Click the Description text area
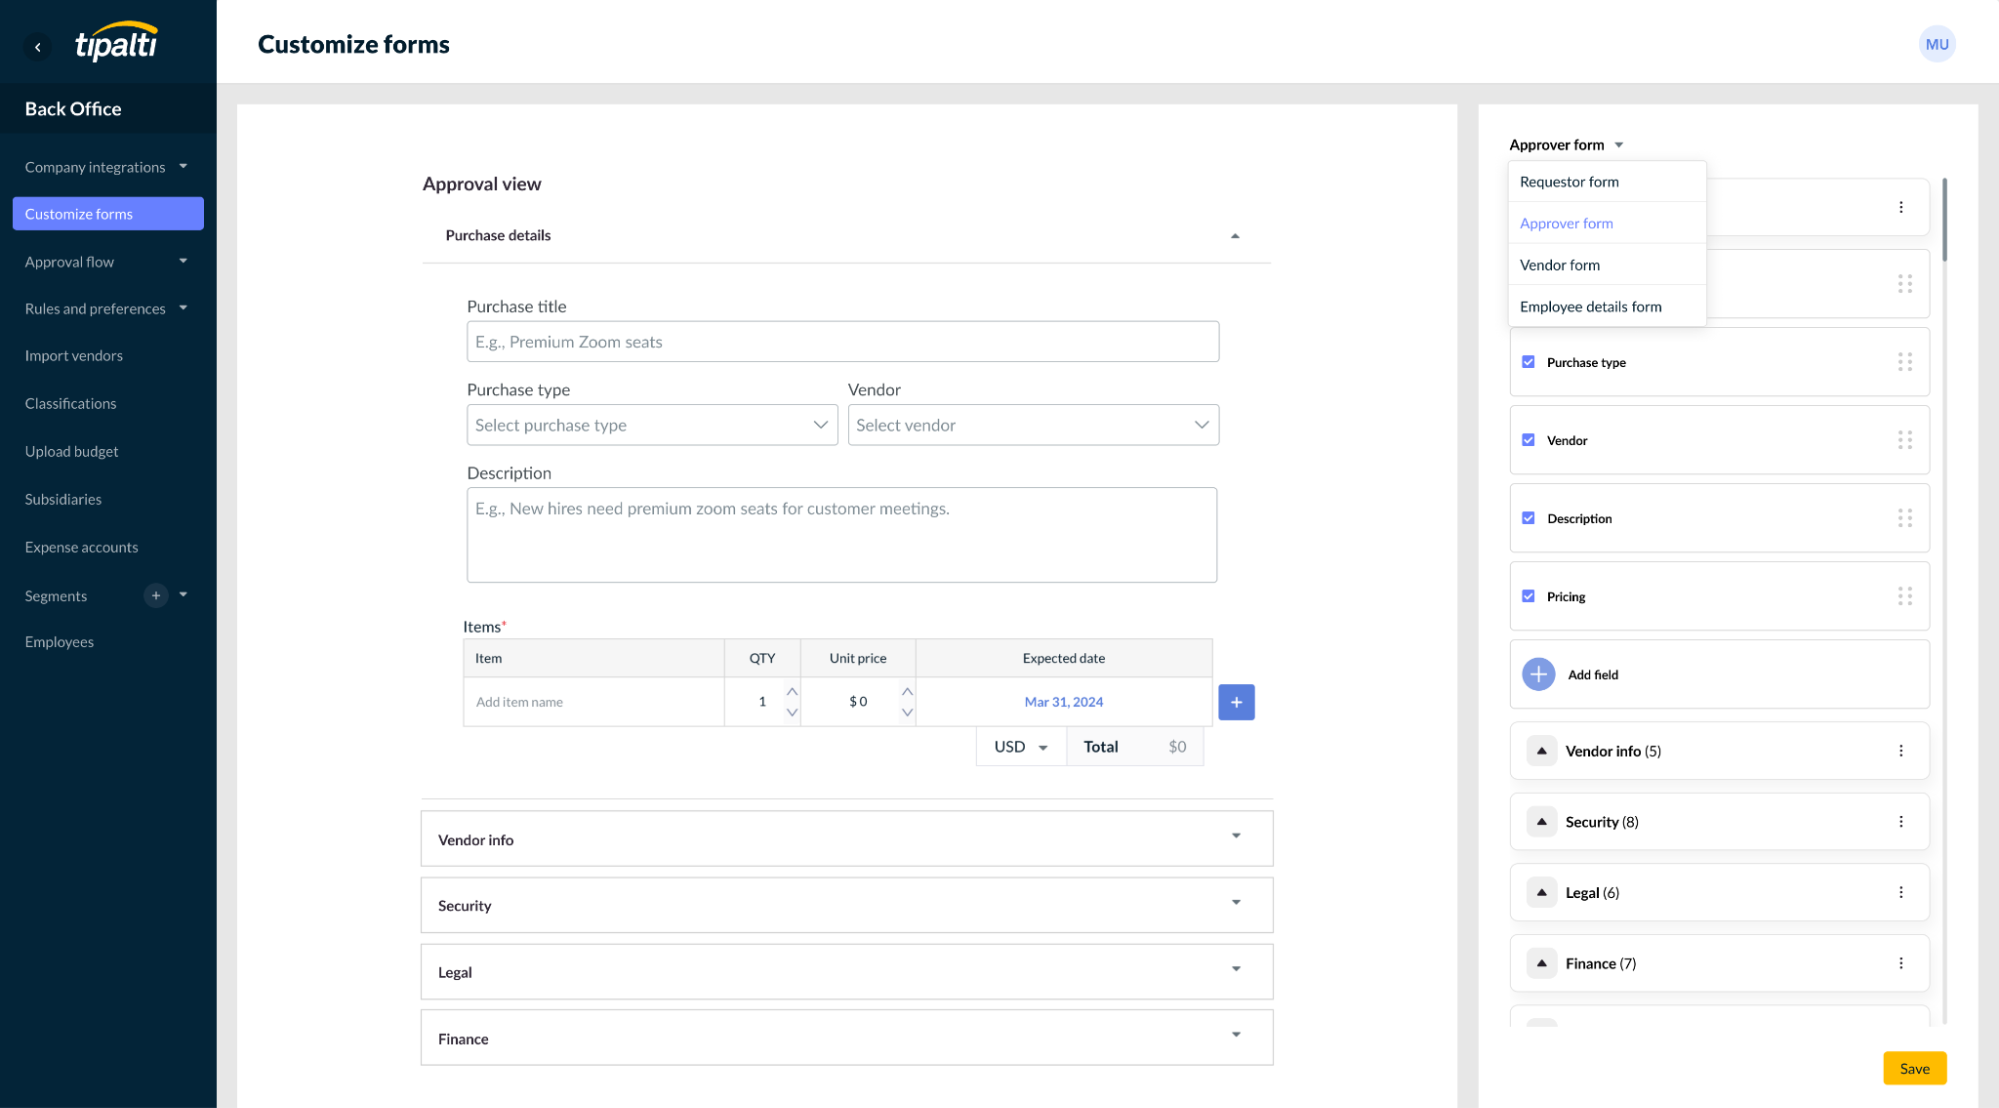The height and width of the screenshot is (1108, 1999). pyautogui.click(x=841, y=535)
